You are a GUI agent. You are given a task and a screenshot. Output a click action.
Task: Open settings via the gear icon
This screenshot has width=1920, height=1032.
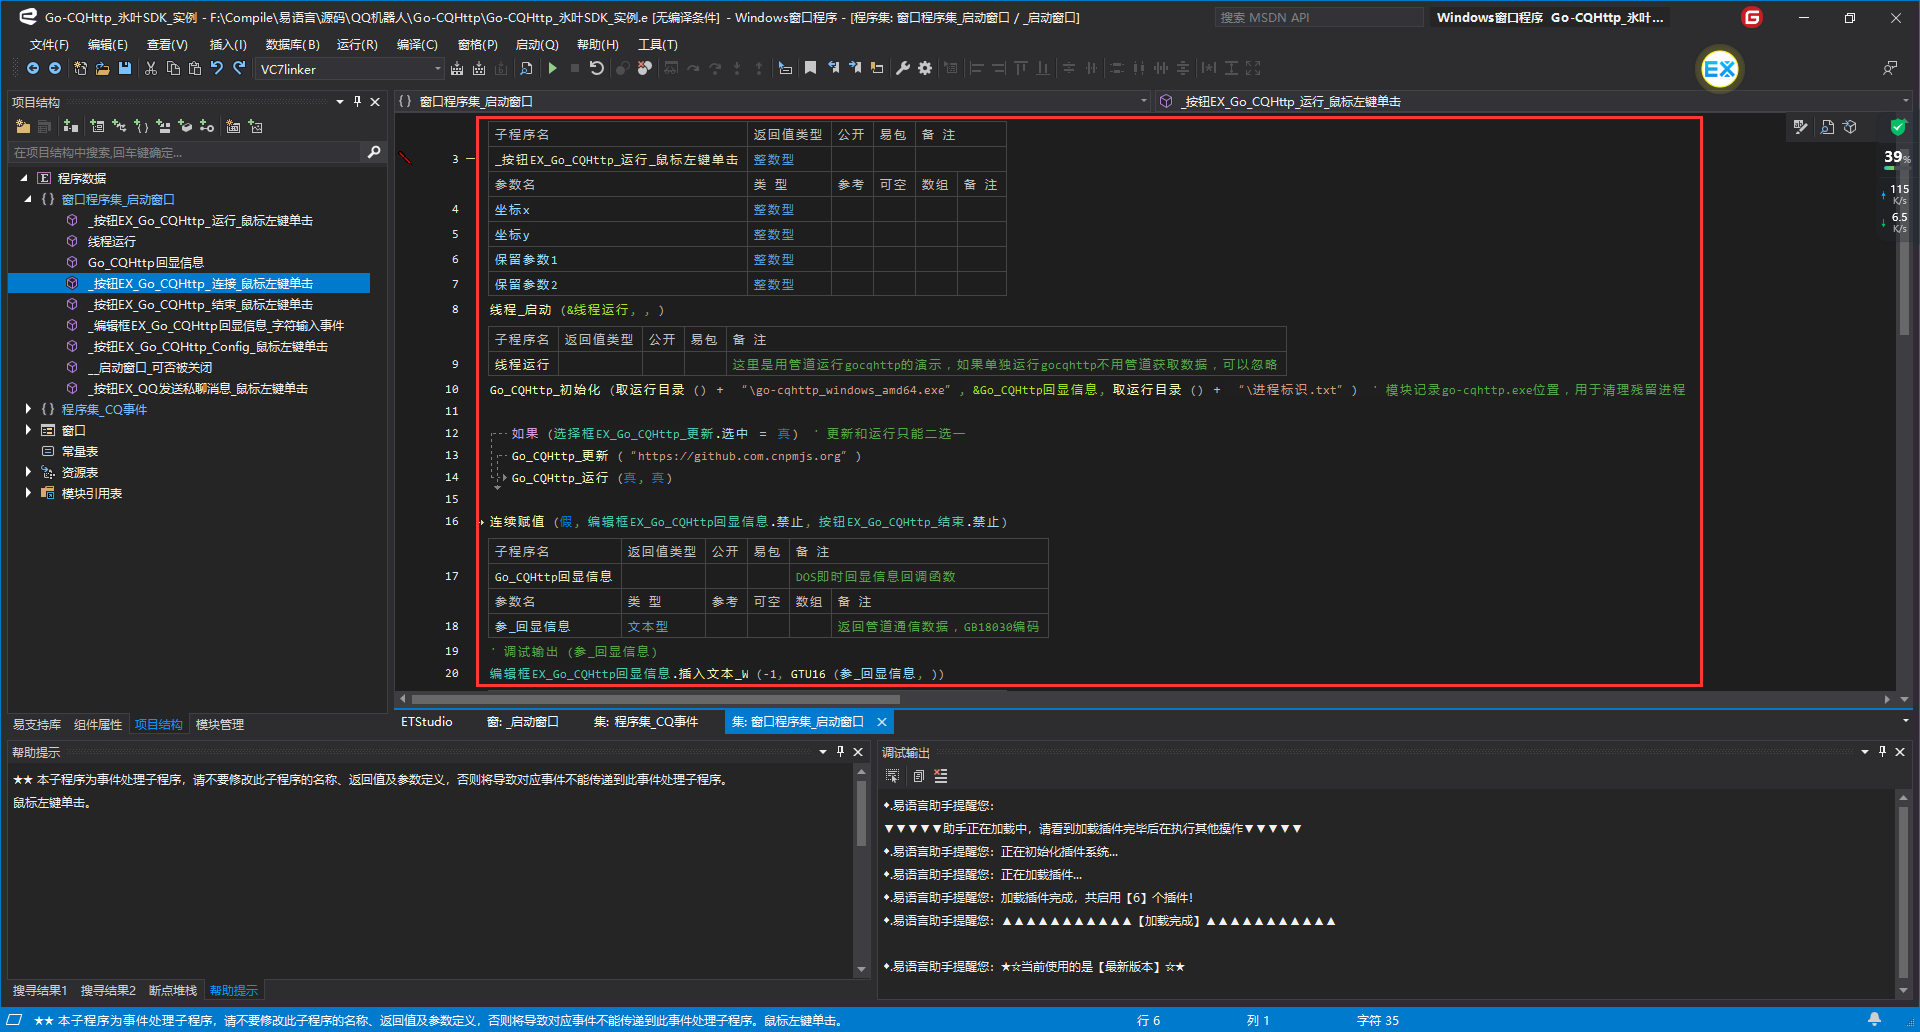pos(925,68)
